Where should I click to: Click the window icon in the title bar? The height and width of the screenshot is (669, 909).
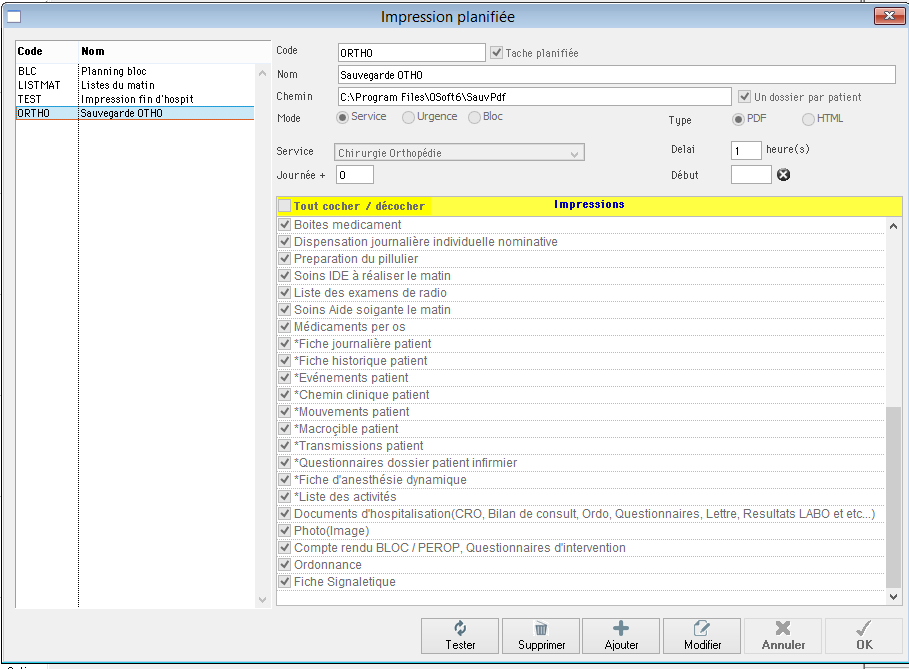pos(14,17)
